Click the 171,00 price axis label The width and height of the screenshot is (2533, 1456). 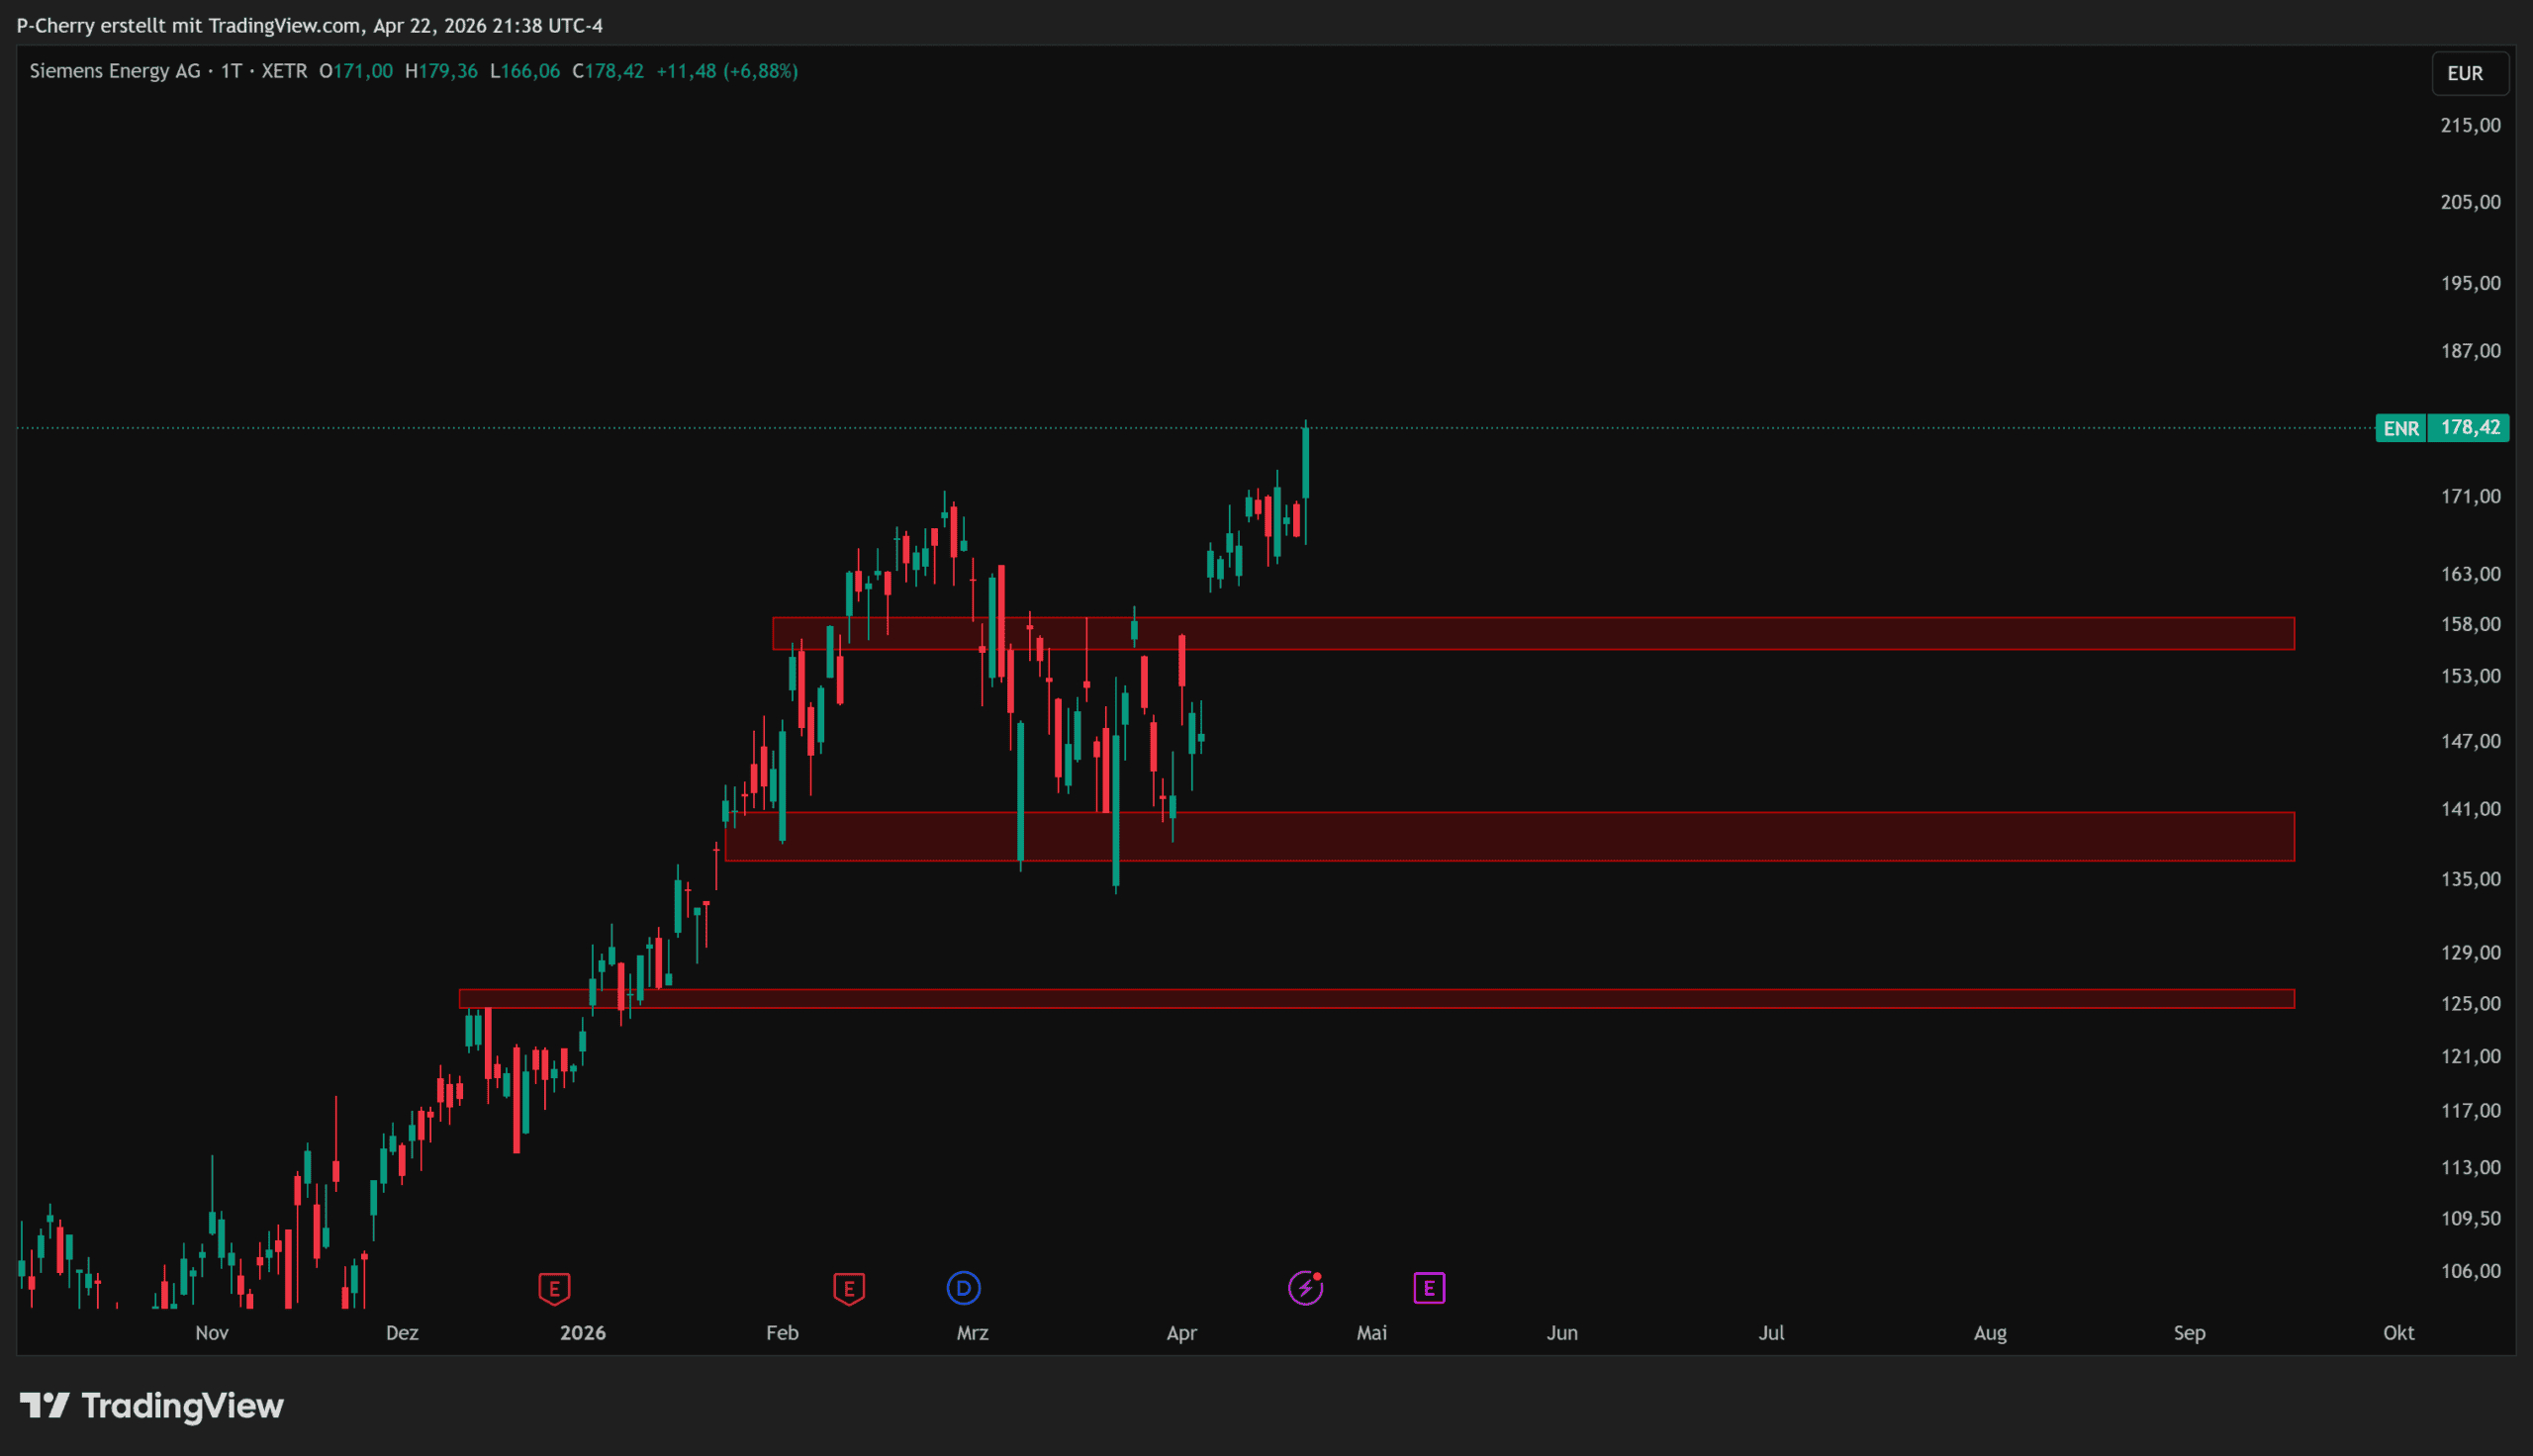(2470, 496)
